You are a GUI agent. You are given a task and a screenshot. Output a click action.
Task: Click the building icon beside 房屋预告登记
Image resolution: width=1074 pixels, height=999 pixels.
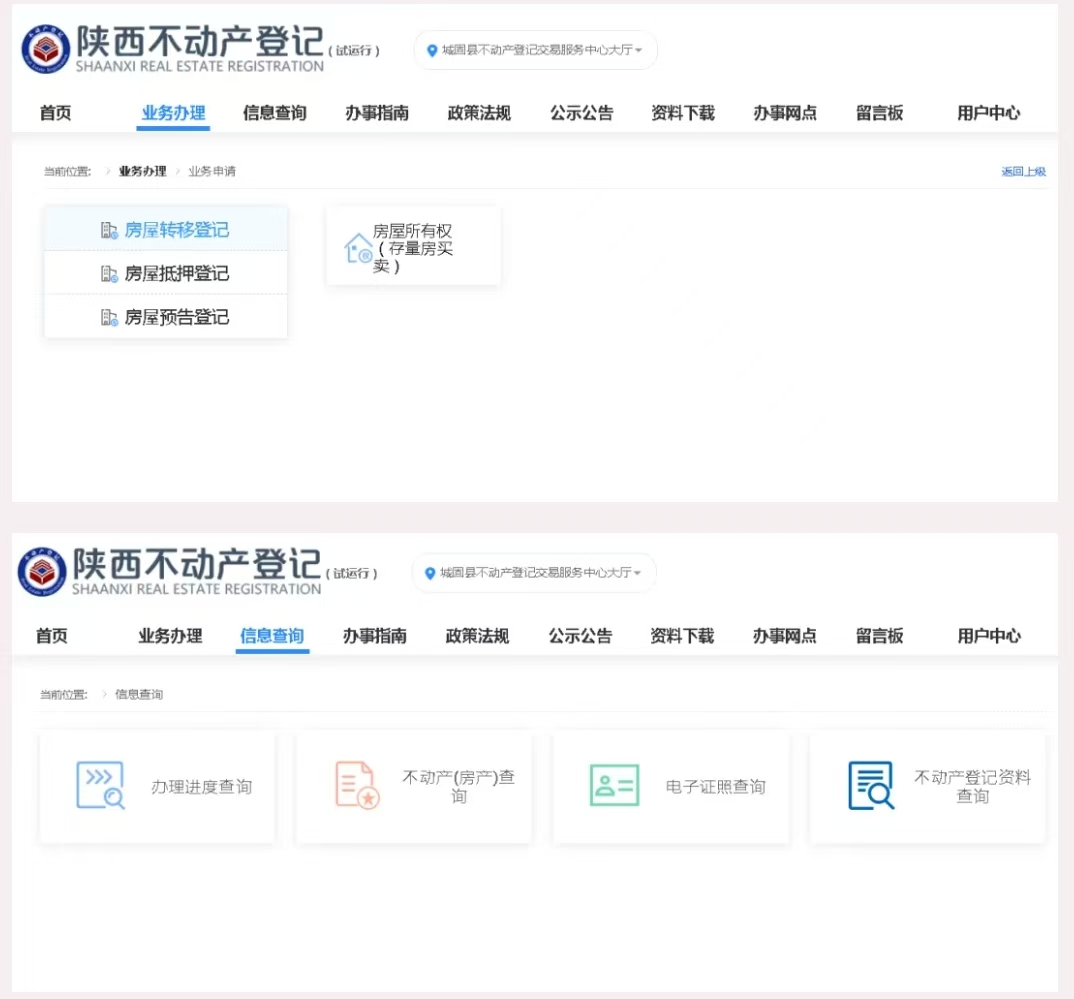[109, 318]
